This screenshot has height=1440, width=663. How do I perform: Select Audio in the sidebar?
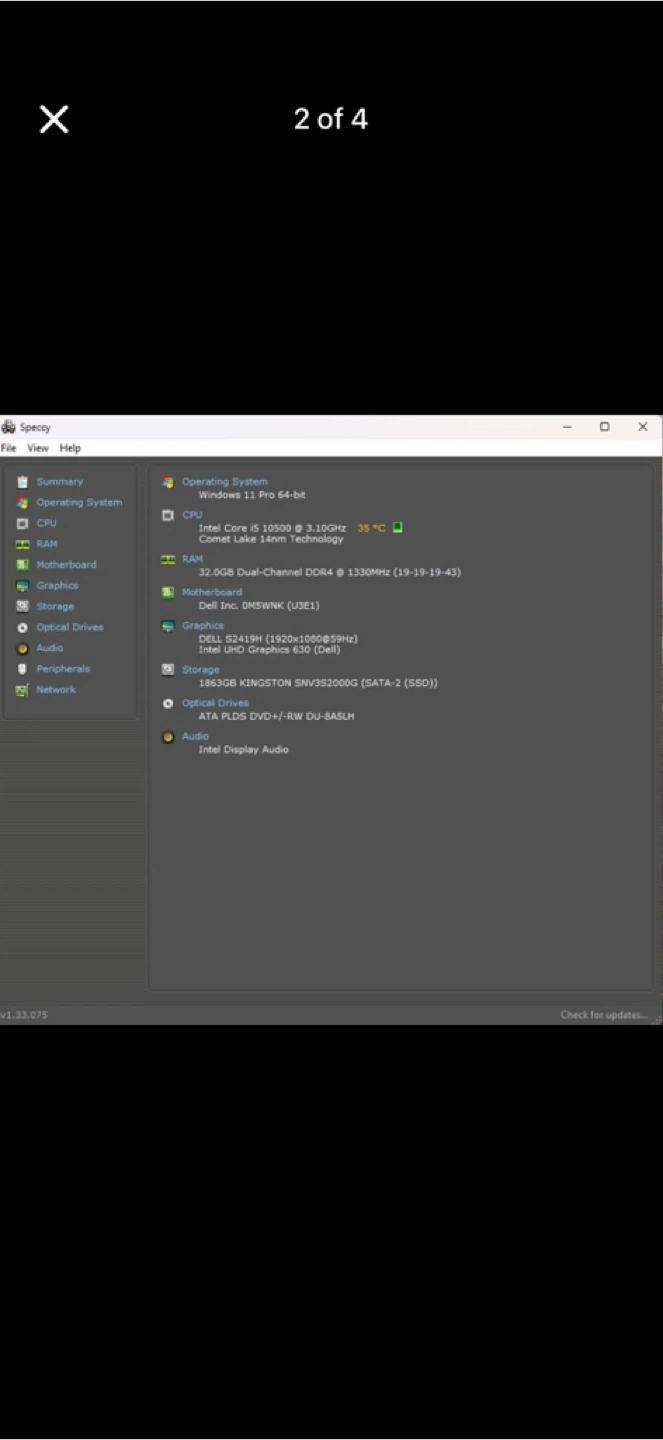[50, 648]
